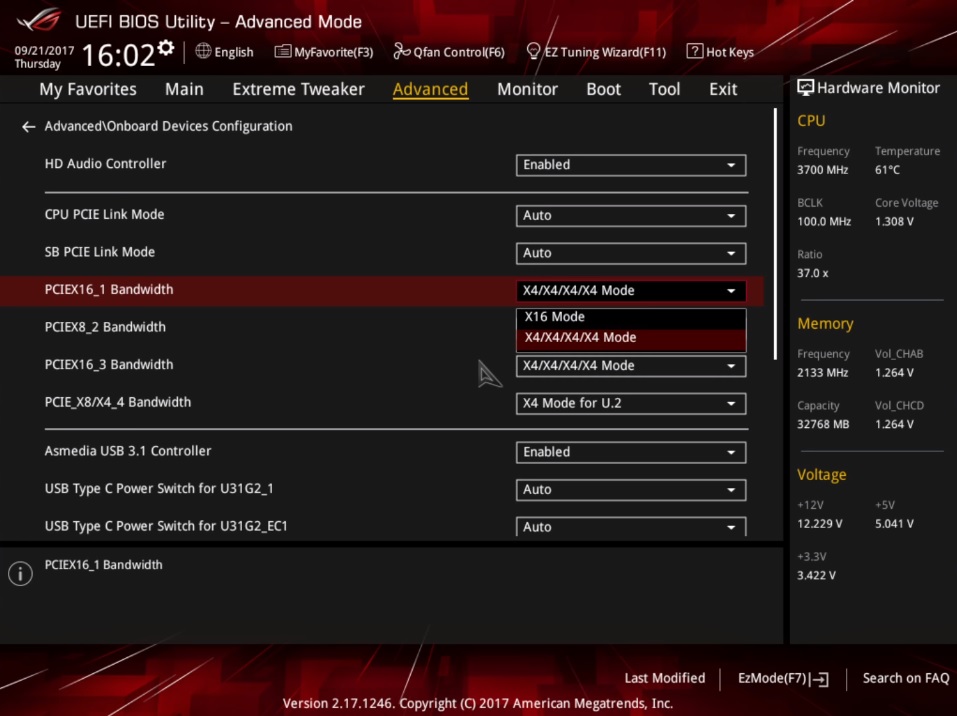Click the 16:02 clock display
The height and width of the screenshot is (716, 957).
click(x=118, y=55)
